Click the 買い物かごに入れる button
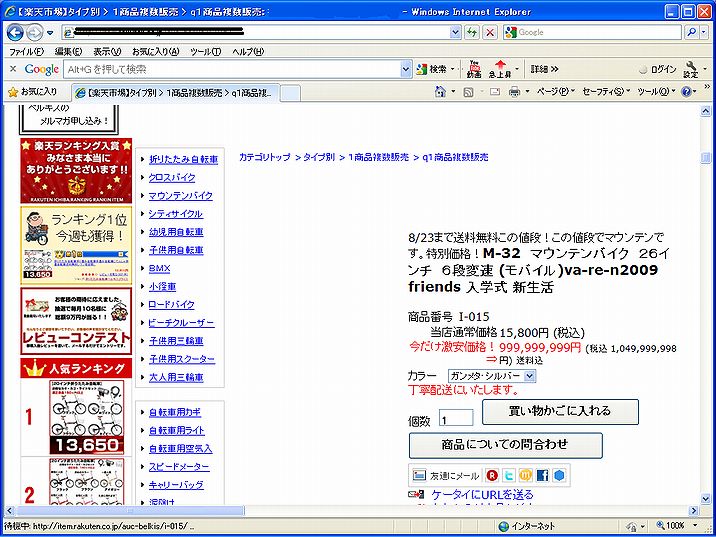716x537 pixels. pyautogui.click(x=560, y=411)
